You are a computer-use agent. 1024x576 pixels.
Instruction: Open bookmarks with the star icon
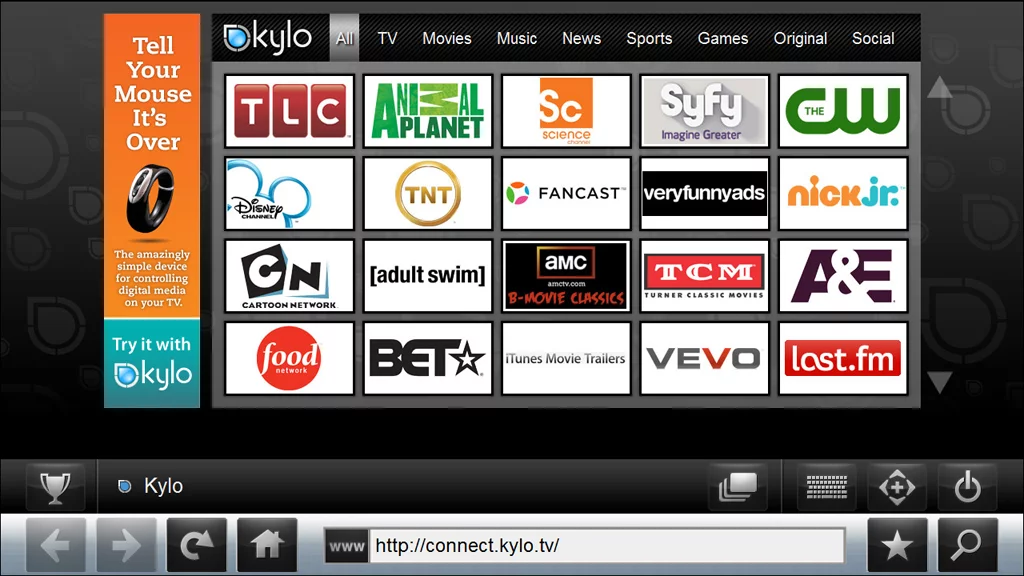(x=897, y=545)
